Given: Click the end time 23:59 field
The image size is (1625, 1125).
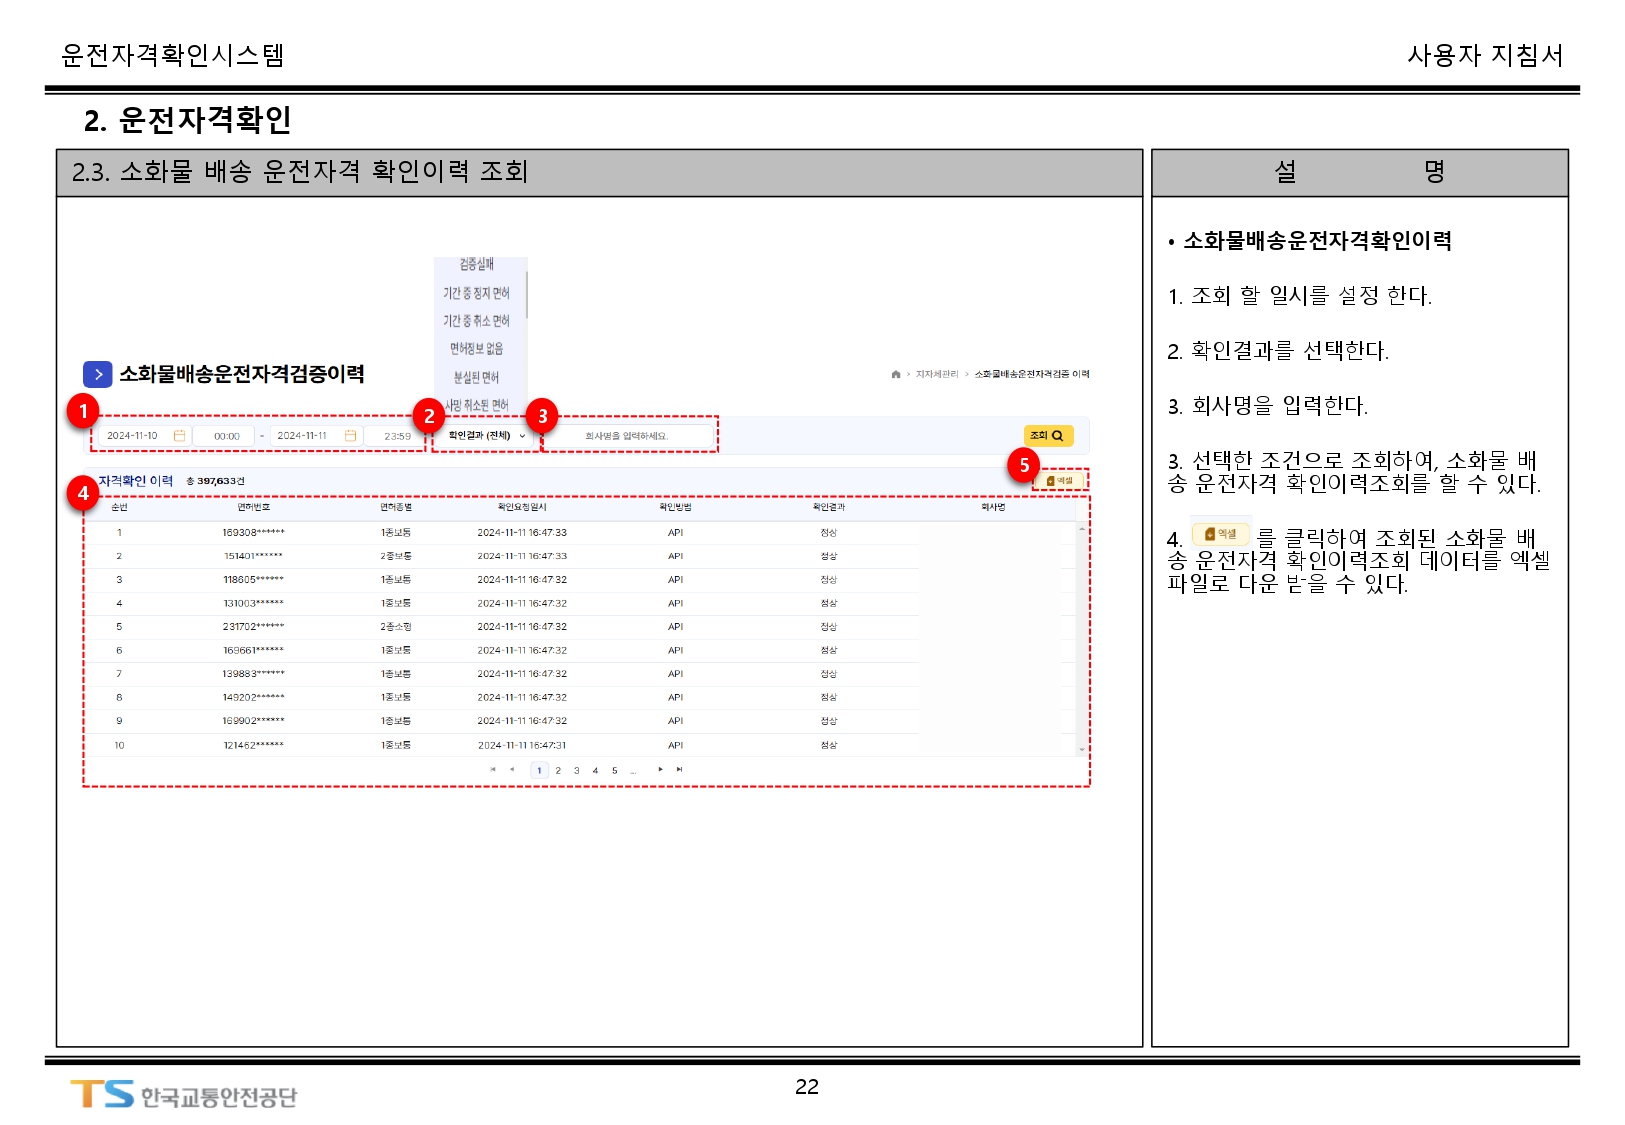Looking at the screenshot, I should (x=397, y=436).
